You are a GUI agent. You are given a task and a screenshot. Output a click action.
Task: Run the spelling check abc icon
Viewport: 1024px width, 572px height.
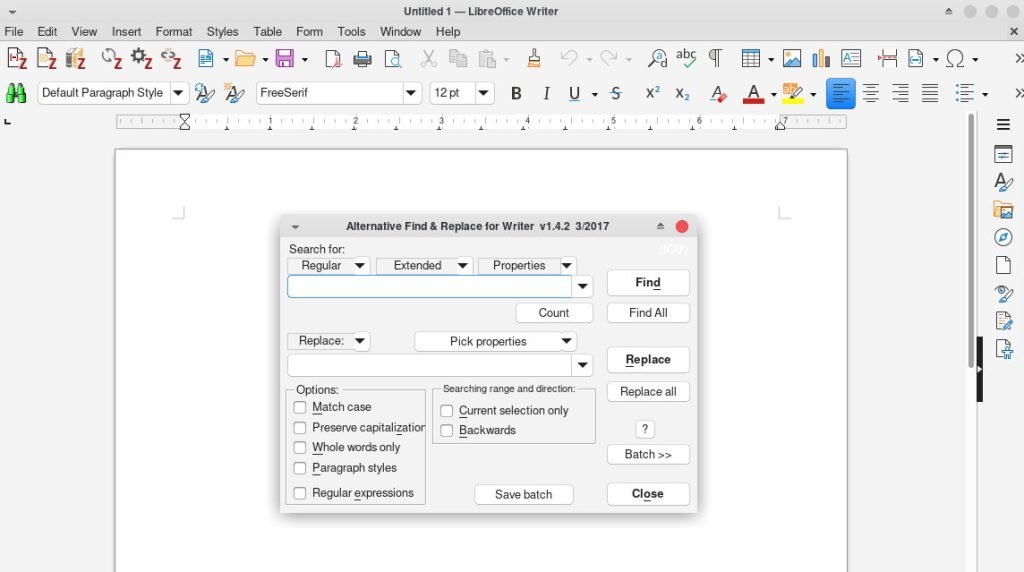point(686,58)
